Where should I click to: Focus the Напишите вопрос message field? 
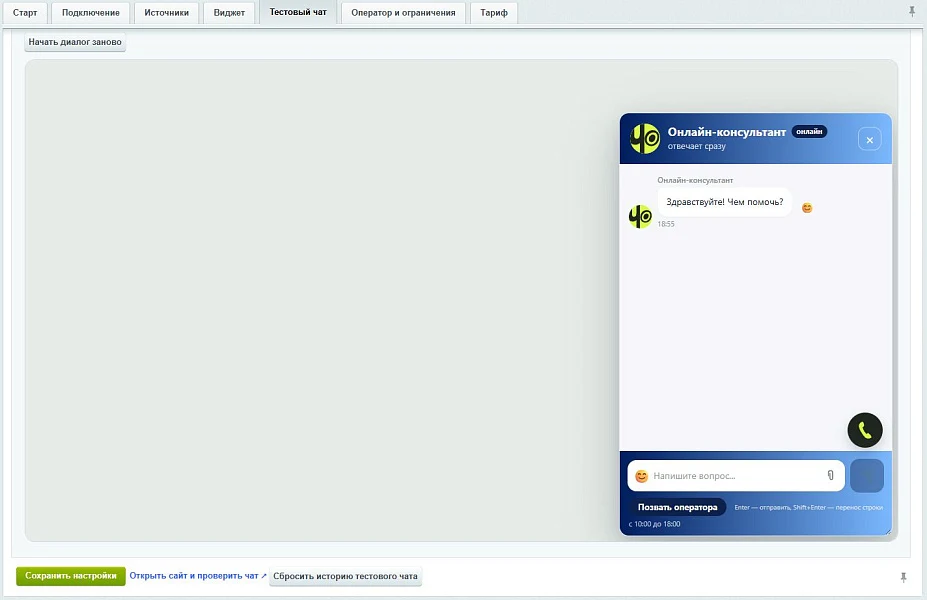pyautogui.click(x=736, y=476)
